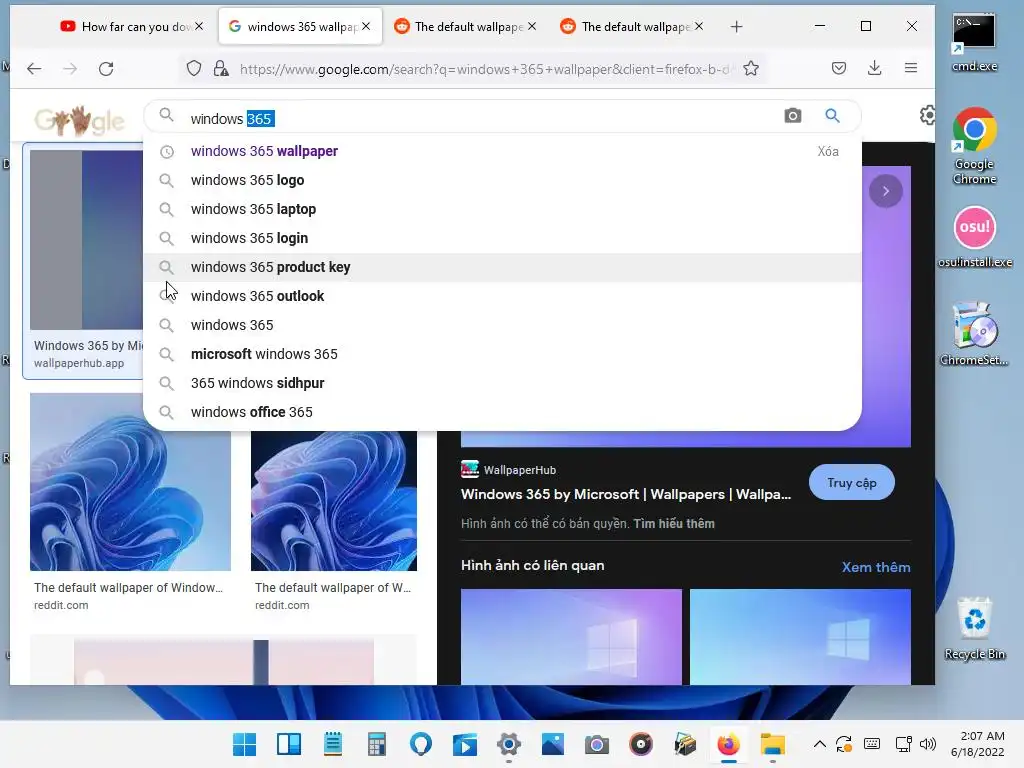This screenshot has height=768, width=1024.
Task: Show hidden system tray icons
Action: point(820,744)
